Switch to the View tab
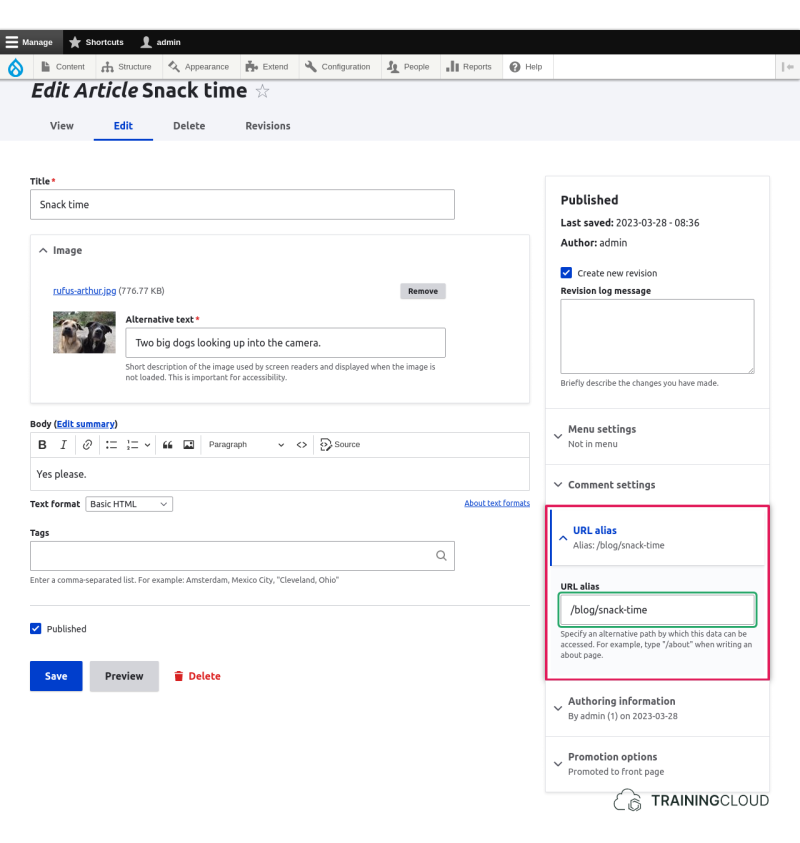 coord(62,126)
